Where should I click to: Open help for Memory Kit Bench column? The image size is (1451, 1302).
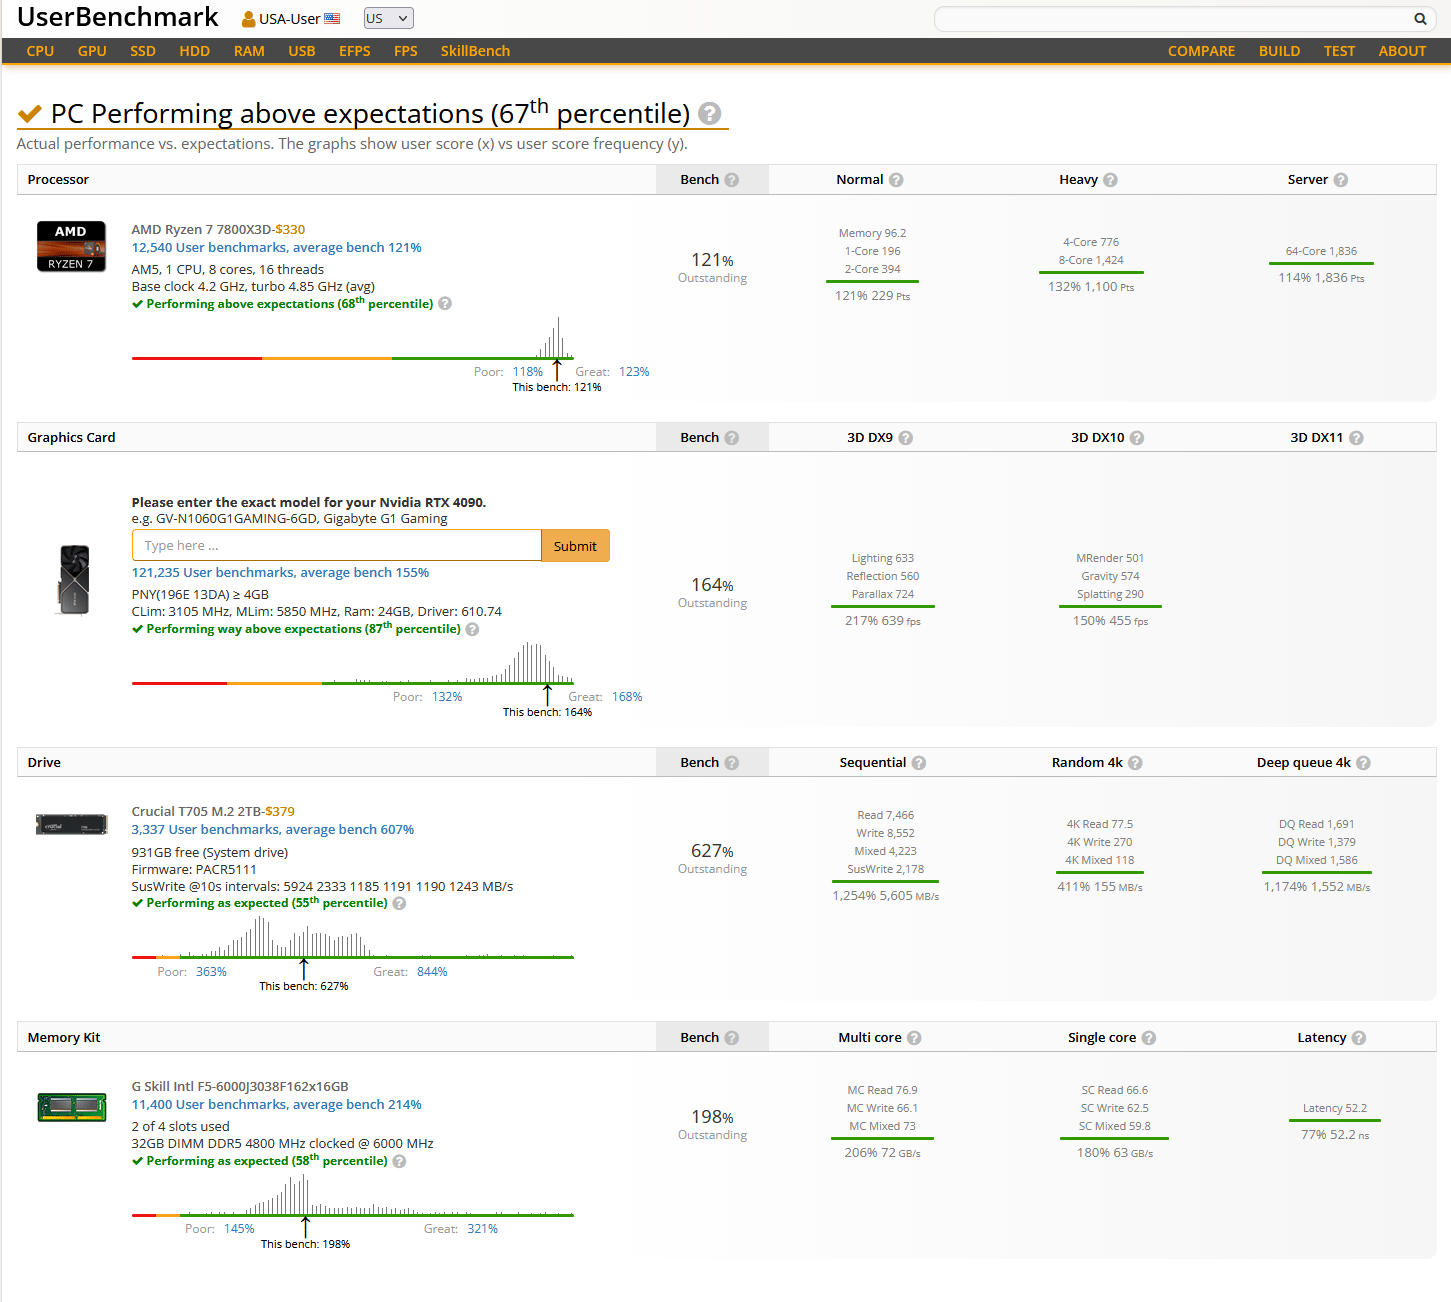732,1038
